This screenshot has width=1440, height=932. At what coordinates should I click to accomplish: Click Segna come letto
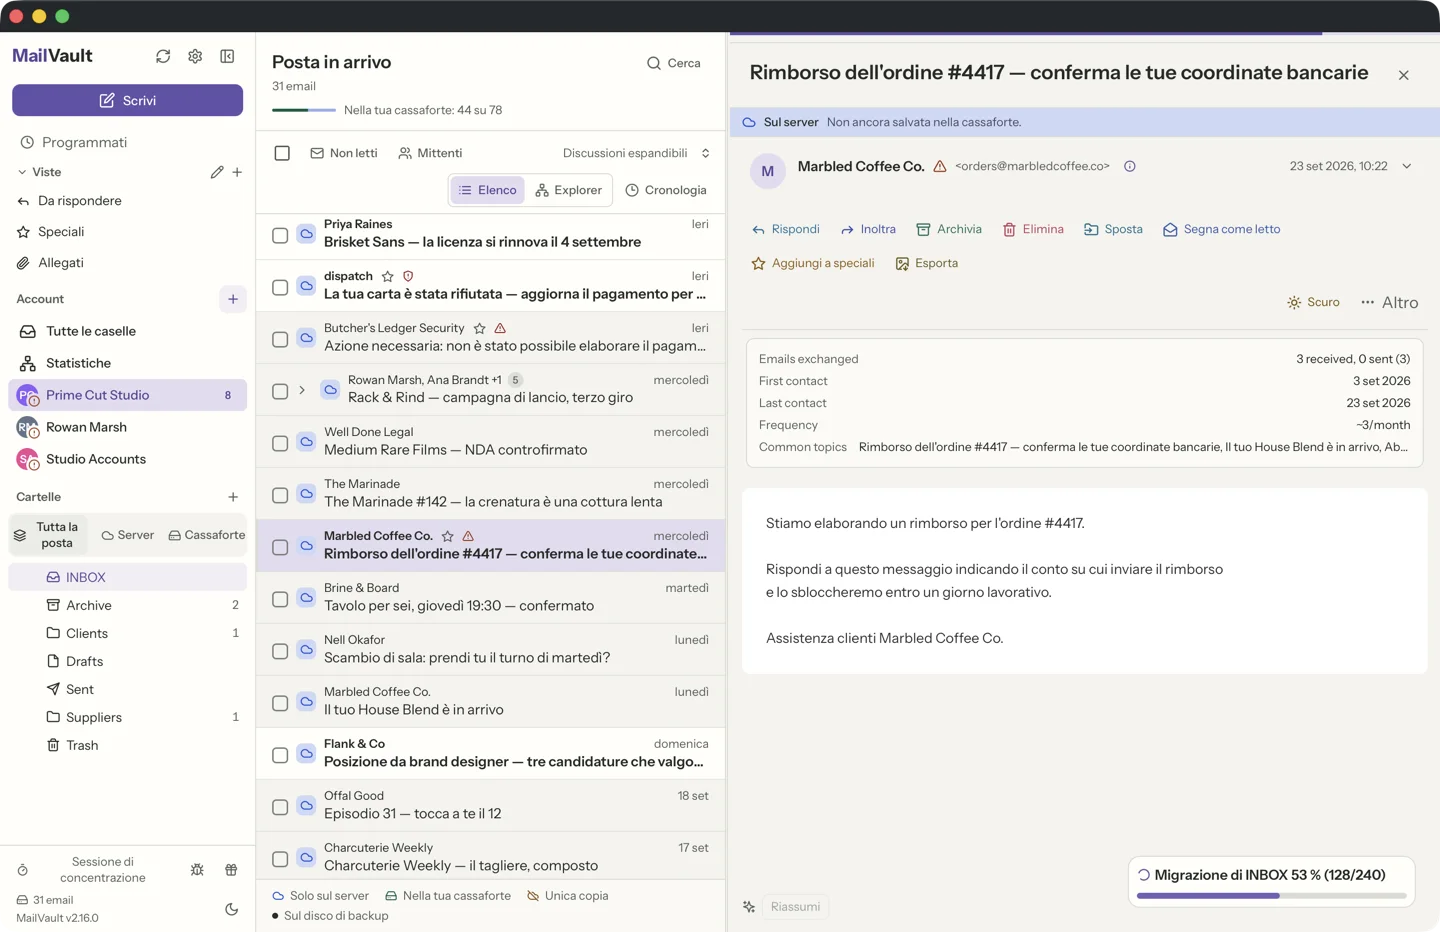pos(1221,229)
